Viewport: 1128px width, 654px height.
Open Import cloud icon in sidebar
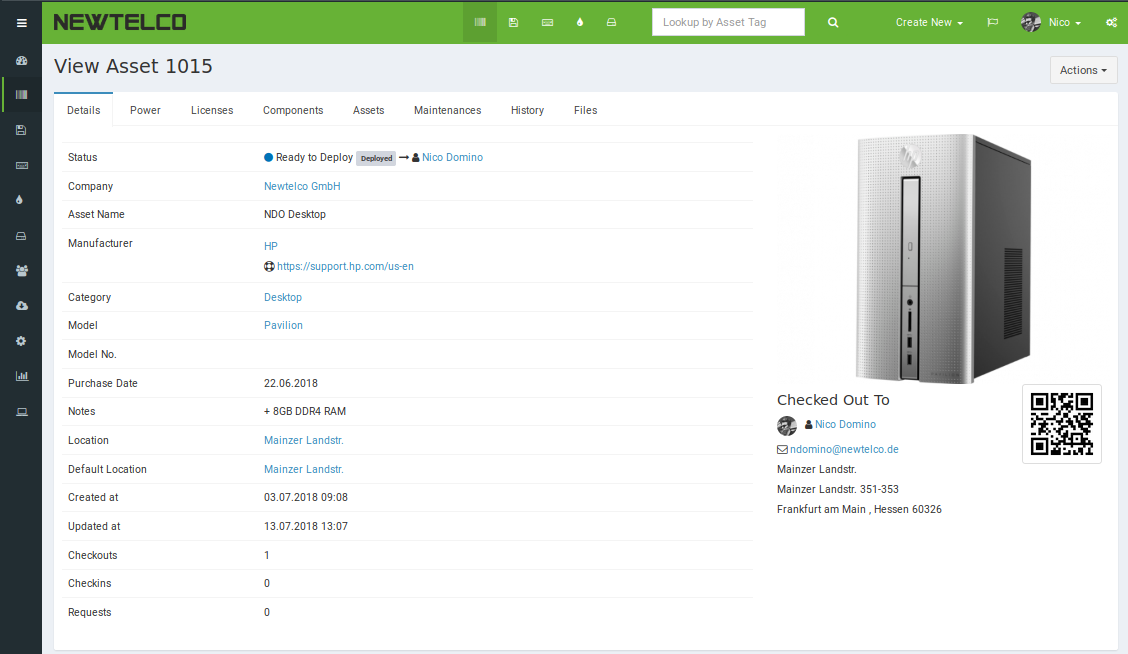point(22,306)
